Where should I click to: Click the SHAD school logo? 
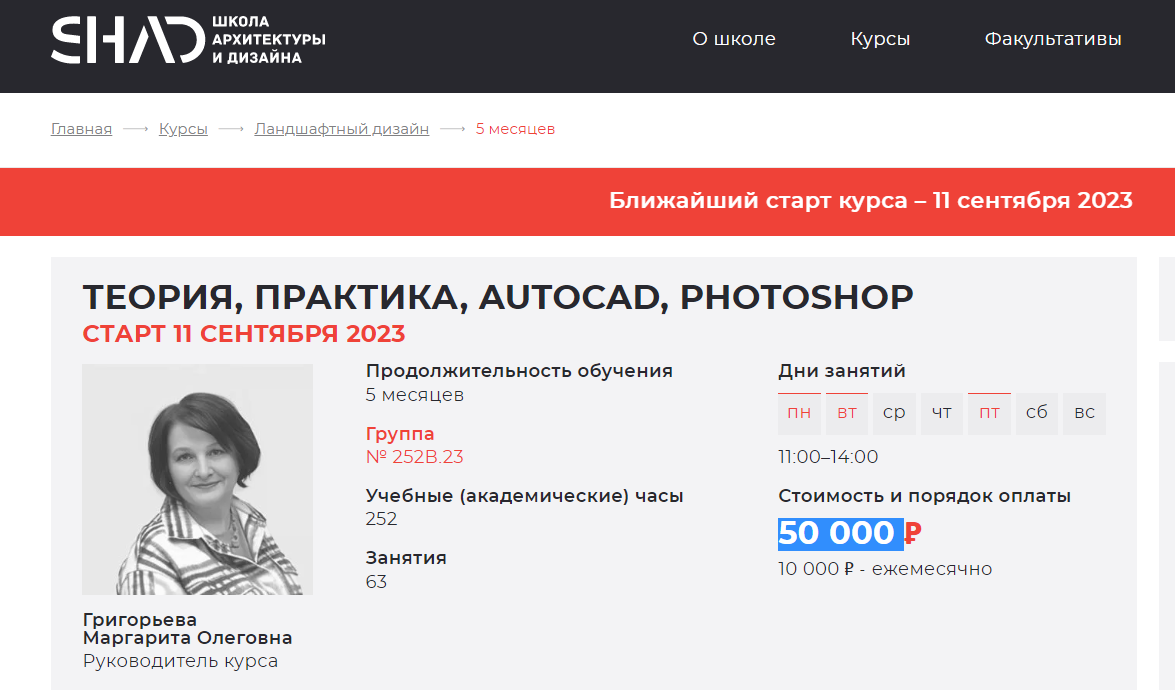click(188, 40)
